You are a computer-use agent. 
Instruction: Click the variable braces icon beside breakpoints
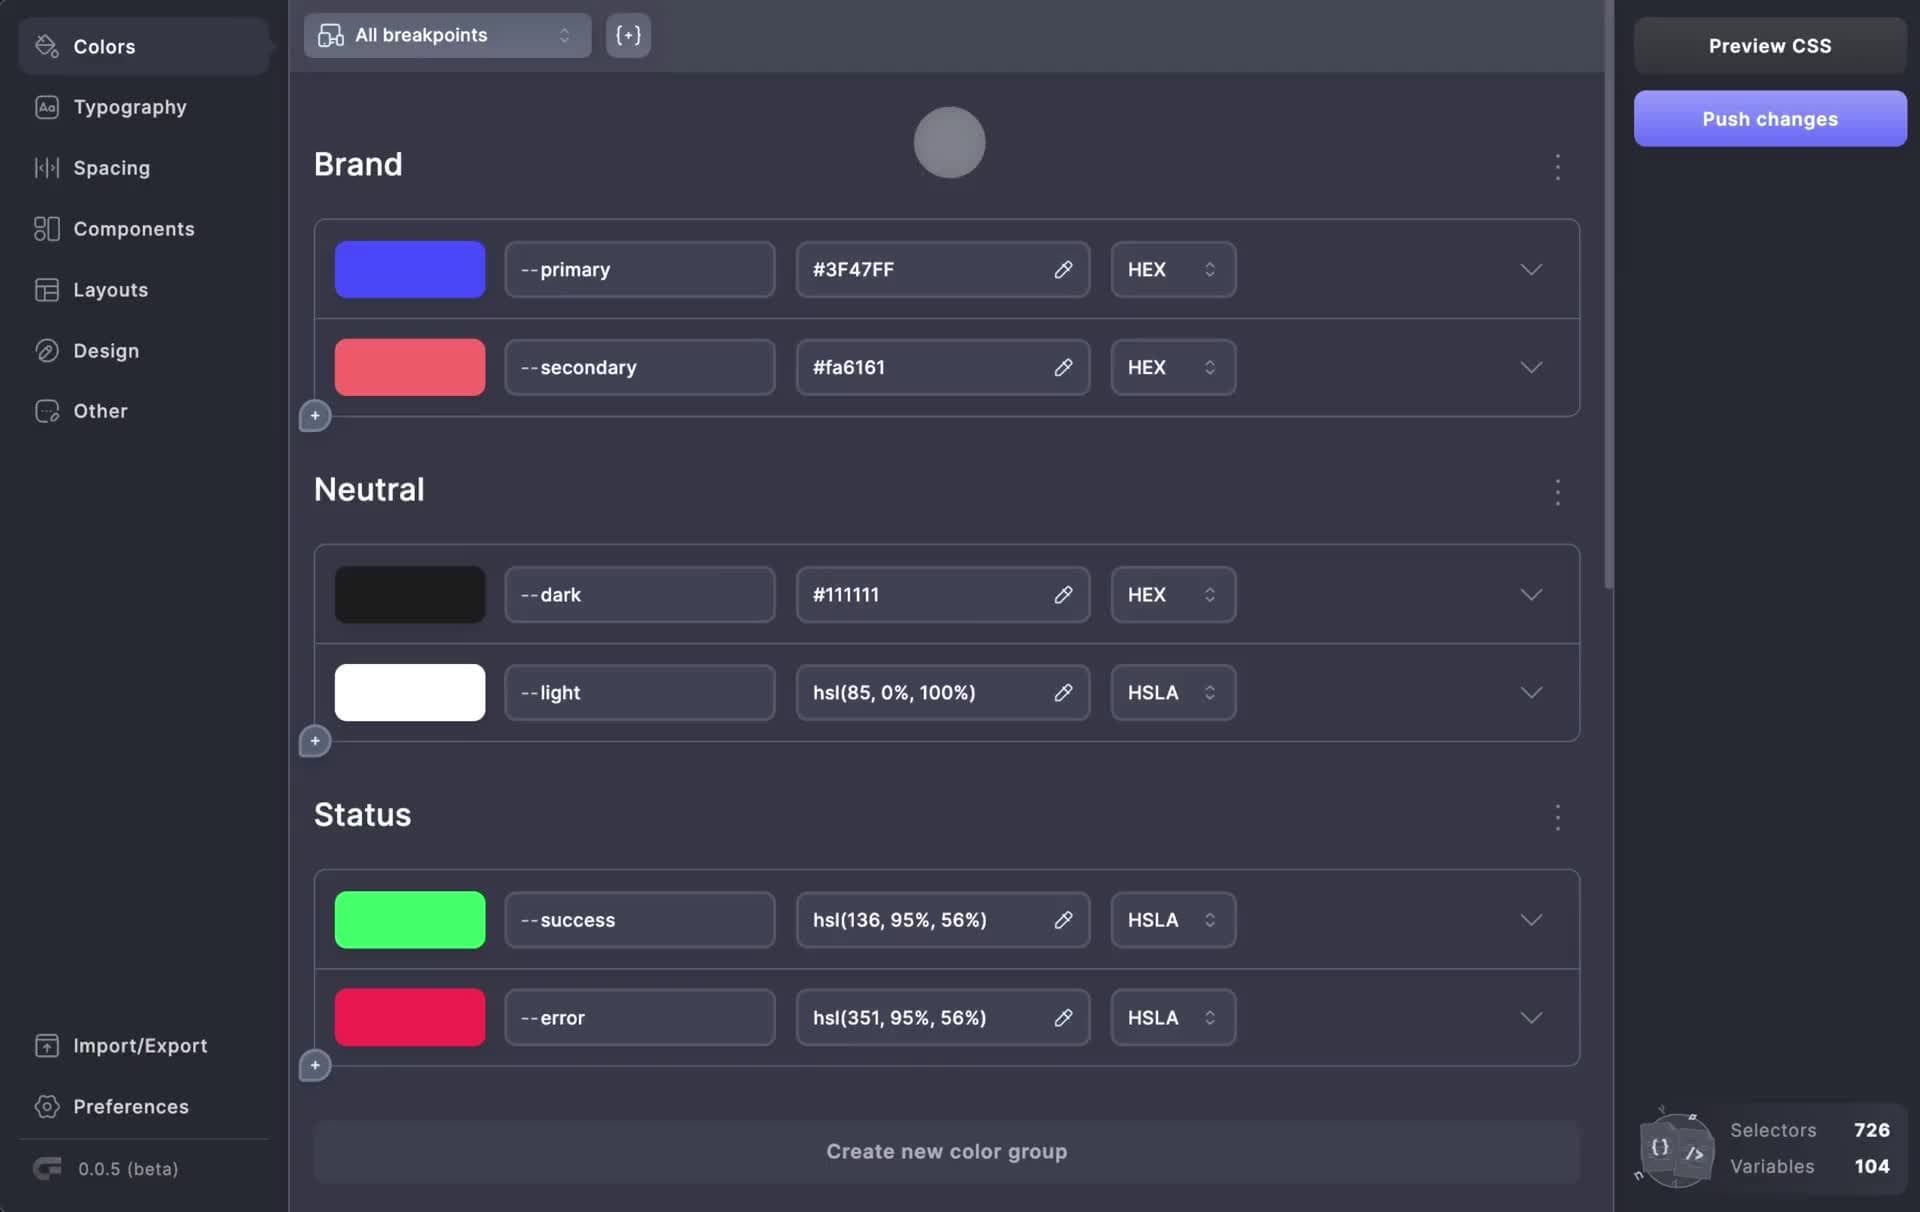[x=628, y=36]
